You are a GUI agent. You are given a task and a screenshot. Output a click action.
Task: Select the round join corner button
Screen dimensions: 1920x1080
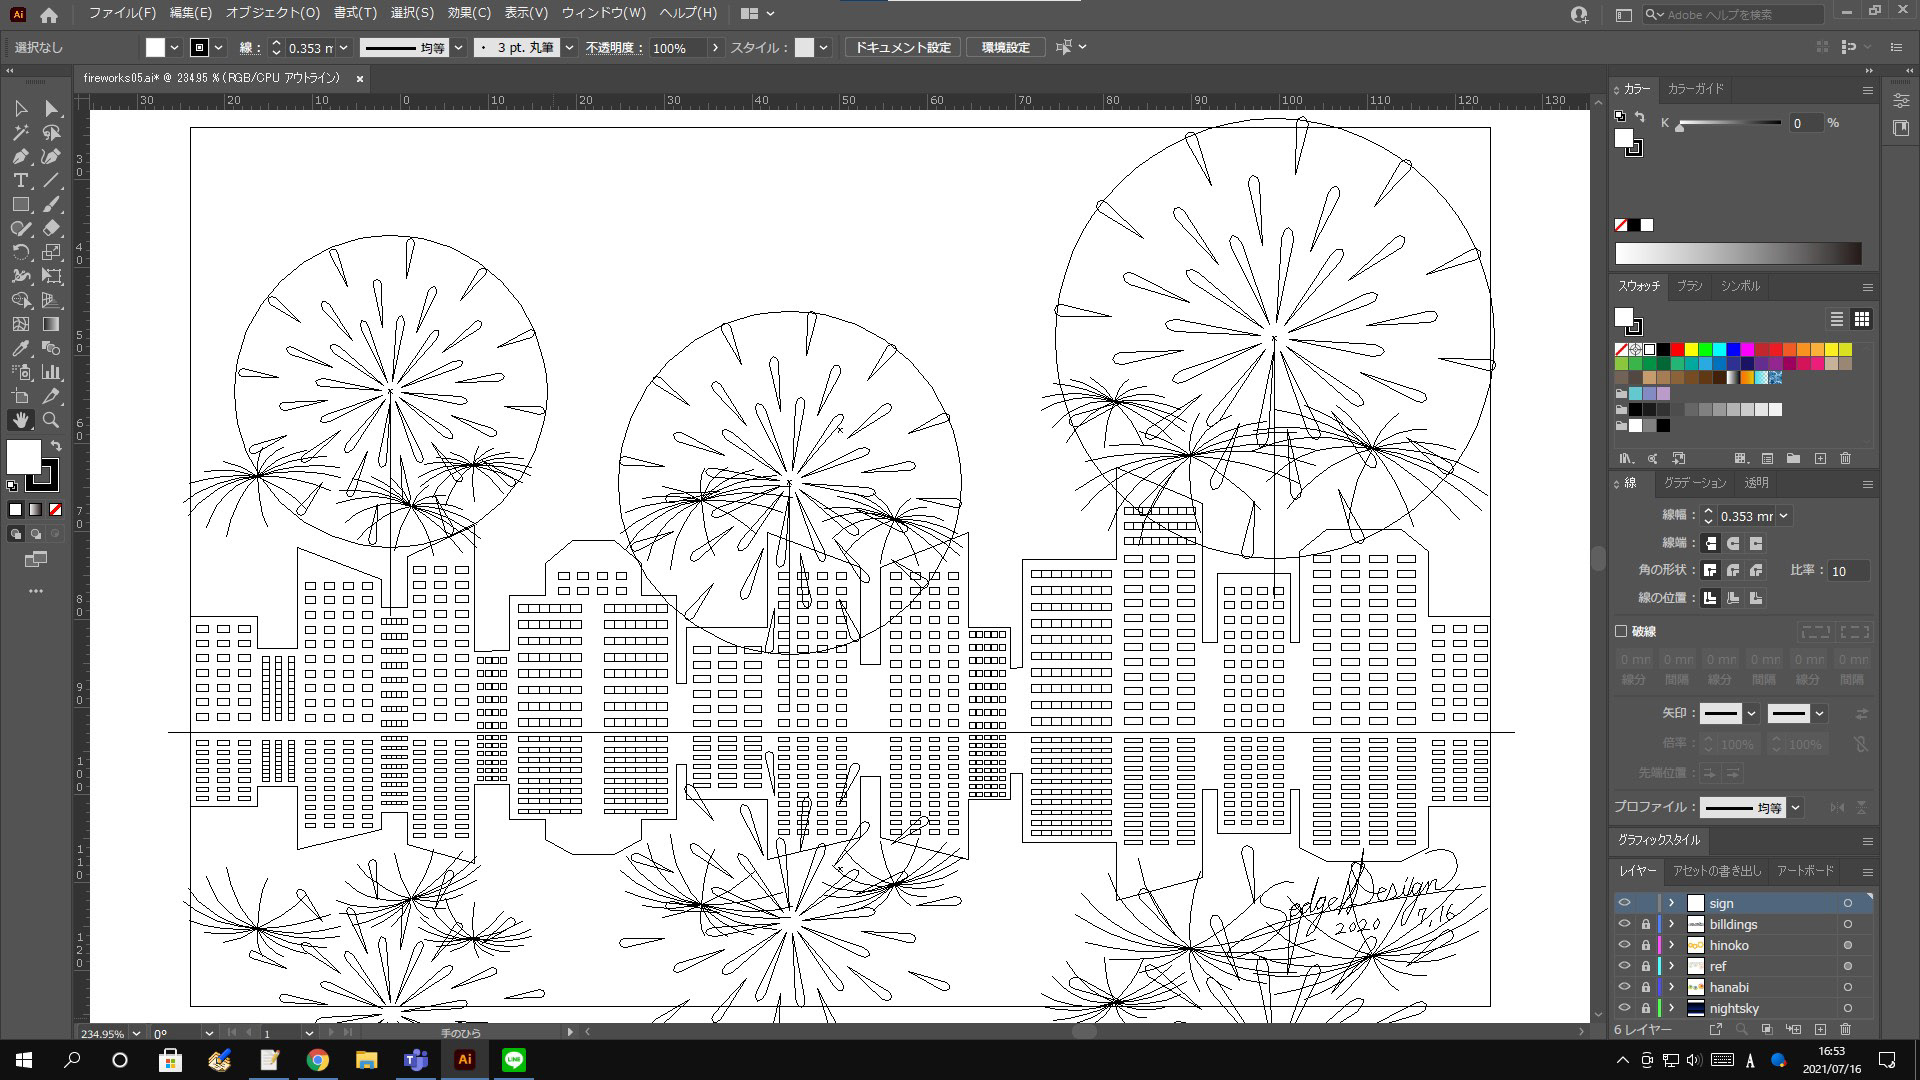coord(1733,570)
